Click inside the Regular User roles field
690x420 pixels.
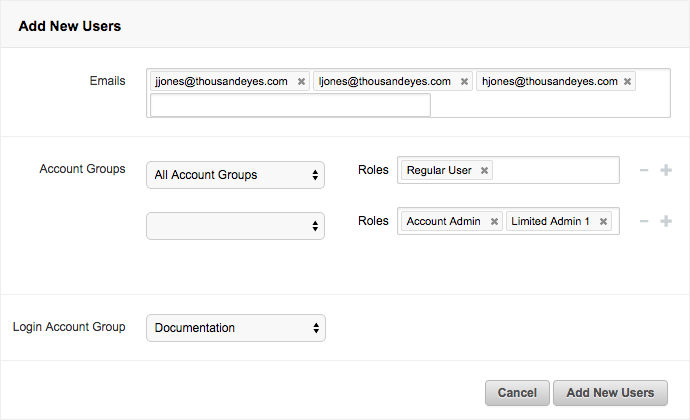pos(555,171)
